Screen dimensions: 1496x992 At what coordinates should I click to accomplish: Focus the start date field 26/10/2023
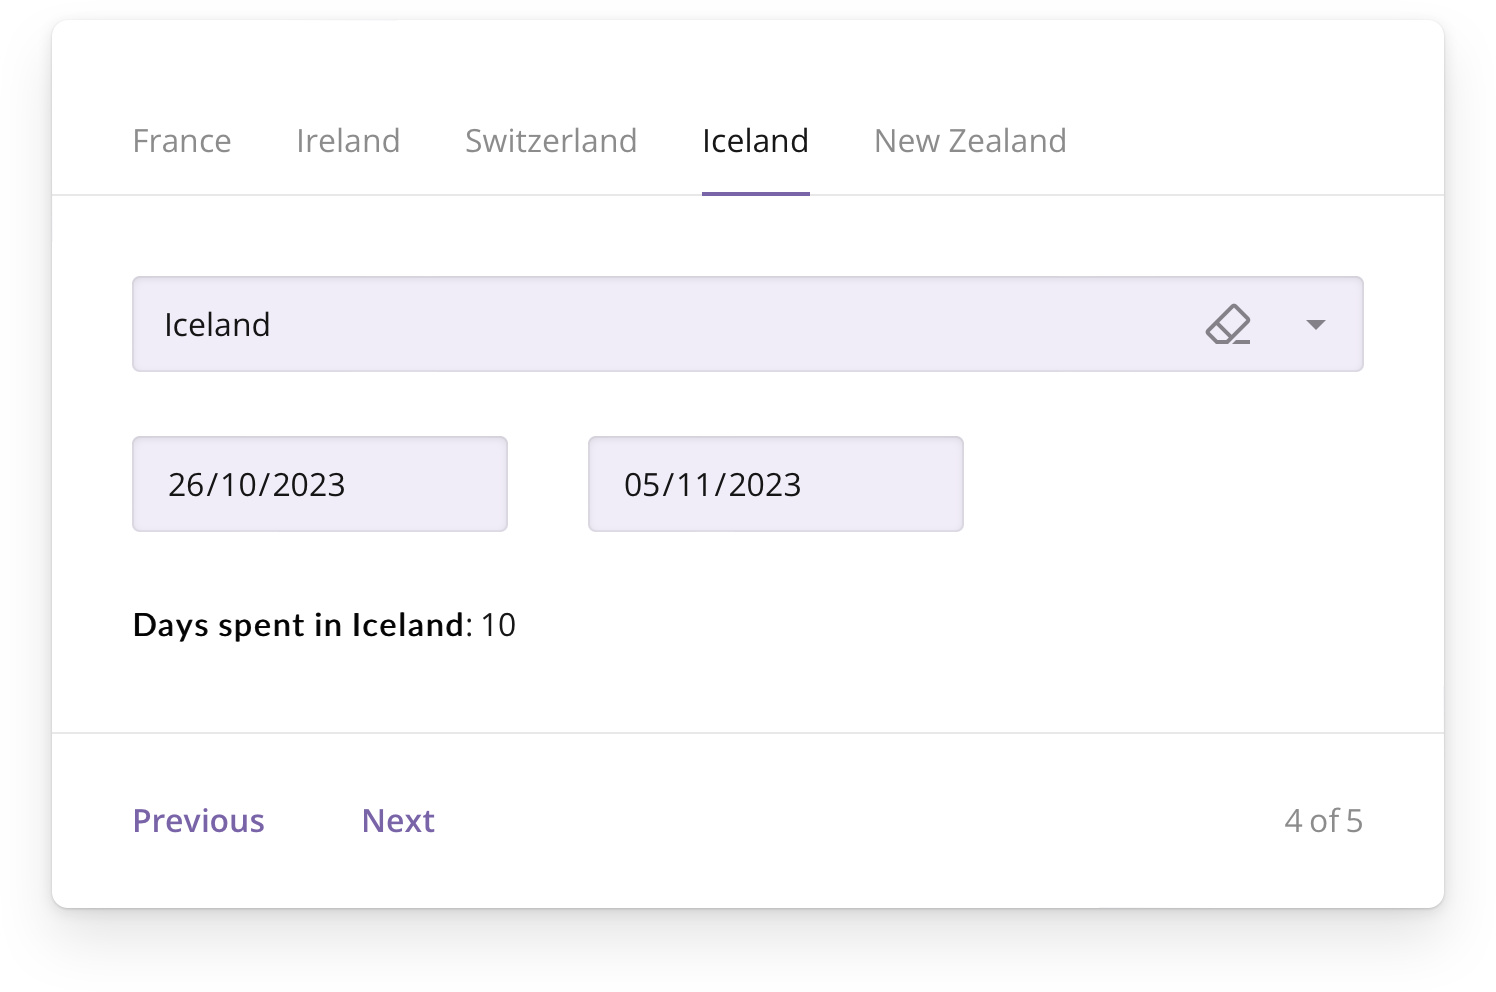click(319, 484)
